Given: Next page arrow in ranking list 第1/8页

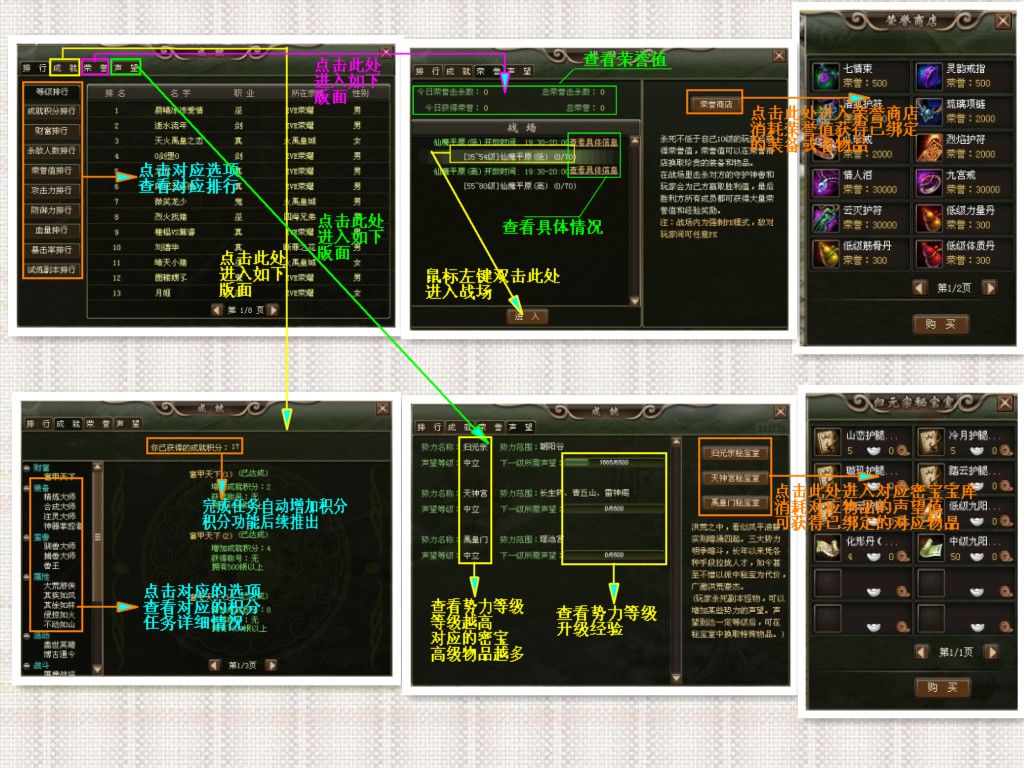Looking at the screenshot, I should (274, 310).
